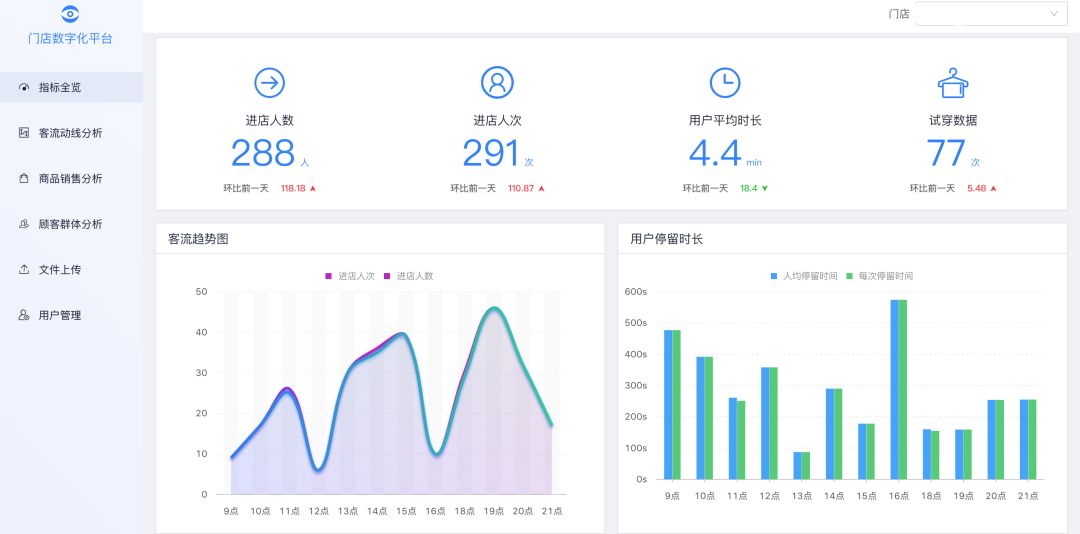1080x534 pixels.
Task: Click the 10点 green bar in 用户停留时长
Action: pos(709,418)
